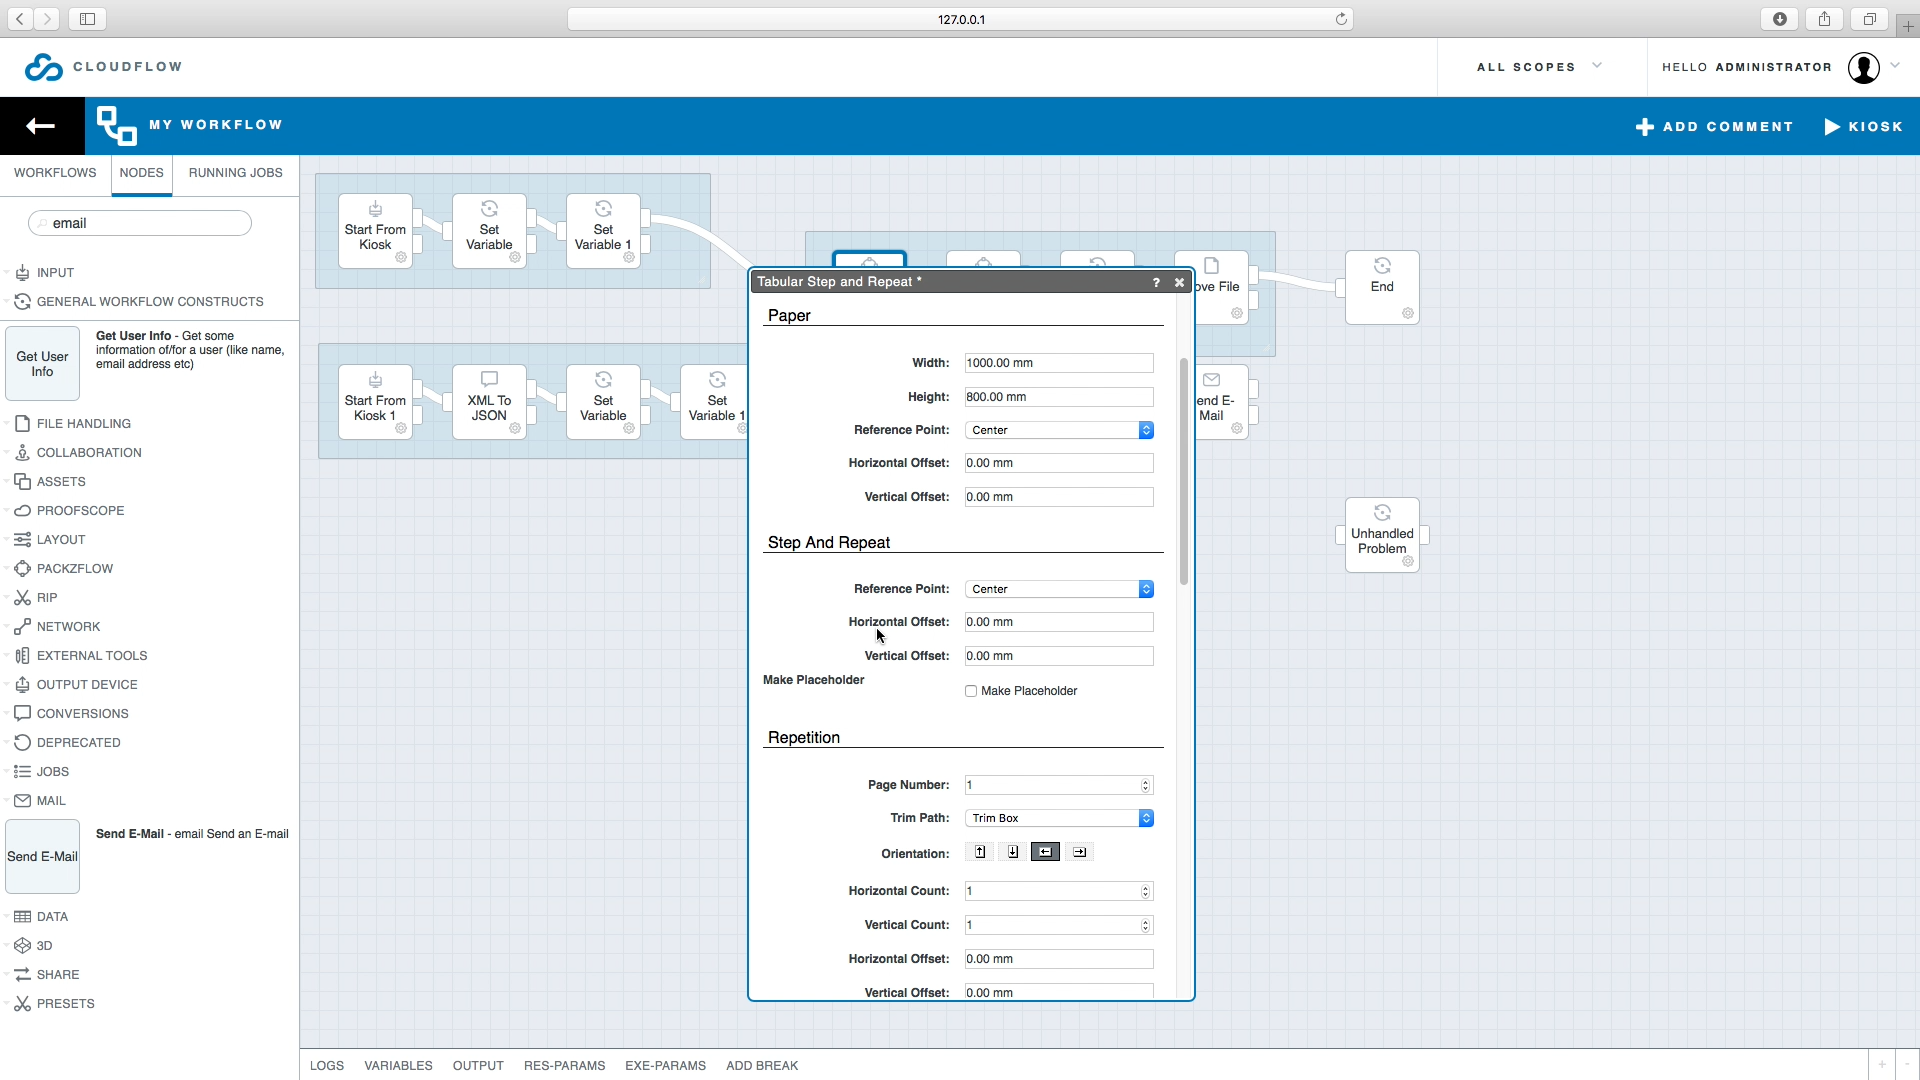The width and height of the screenshot is (1920, 1080).
Task: Click the Paper Width input field
Action: point(1058,363)
